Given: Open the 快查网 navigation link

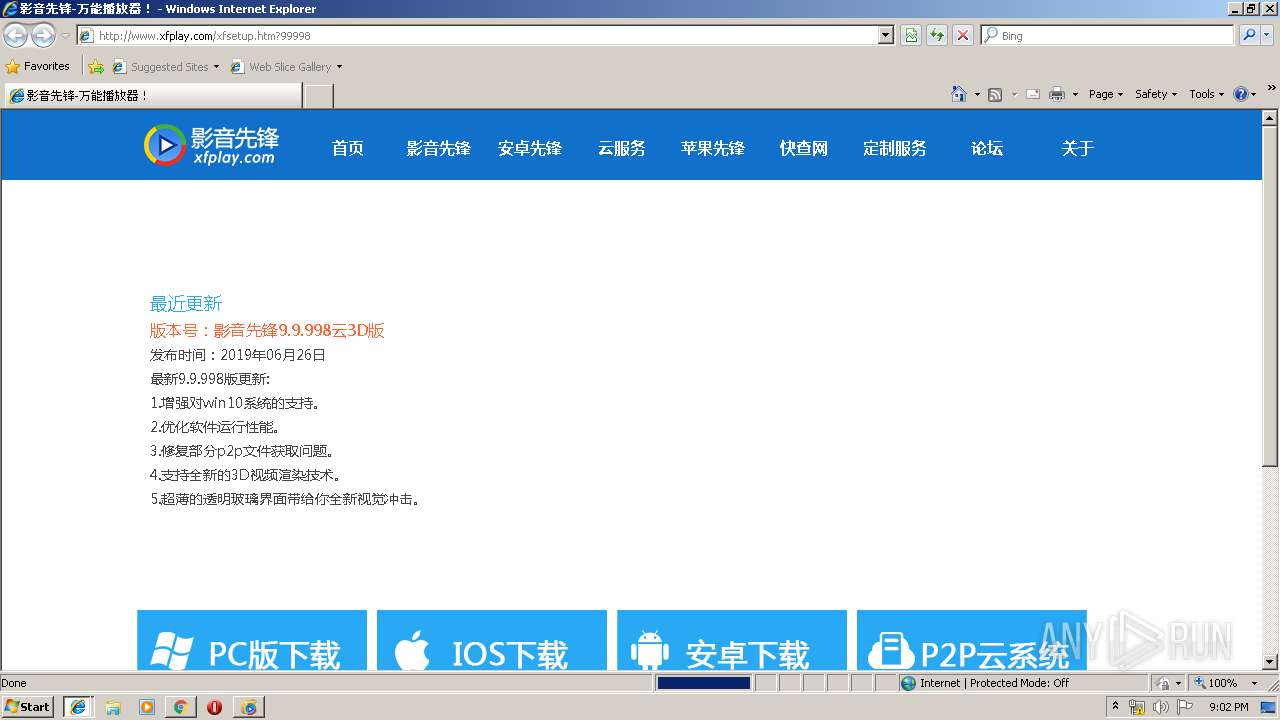Looking at the screenshot, I should point(804,148).
